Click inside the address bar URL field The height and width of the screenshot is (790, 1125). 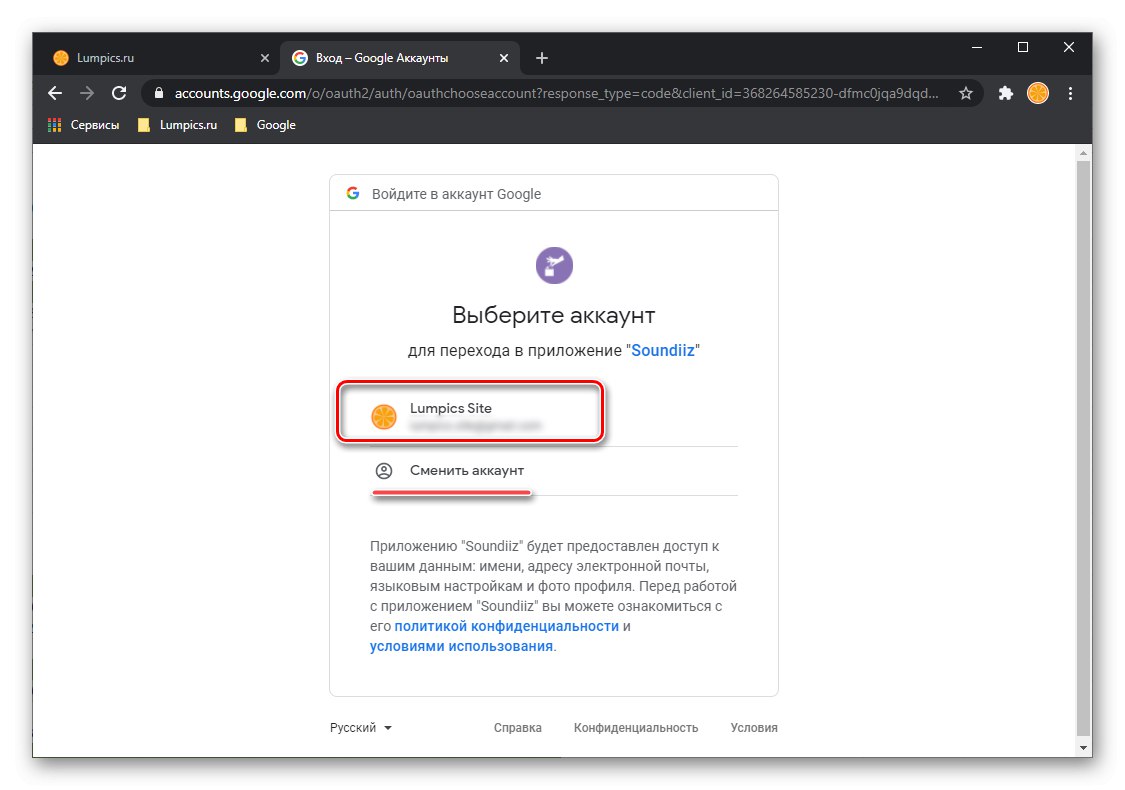[500, 93]
